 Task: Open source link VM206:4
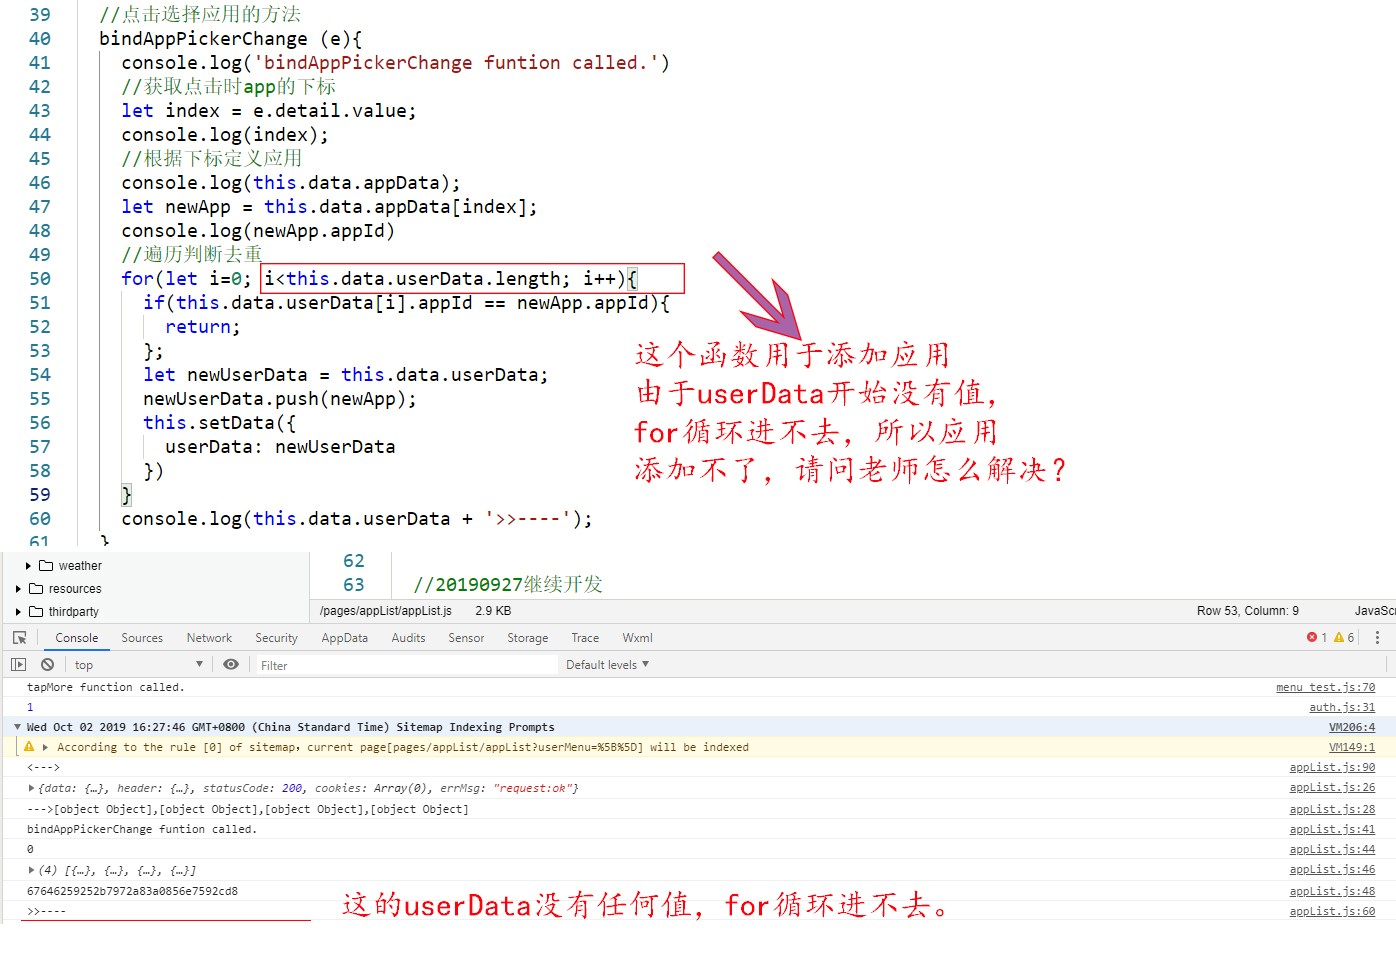pyautogui.click(x=1352, y=727)
